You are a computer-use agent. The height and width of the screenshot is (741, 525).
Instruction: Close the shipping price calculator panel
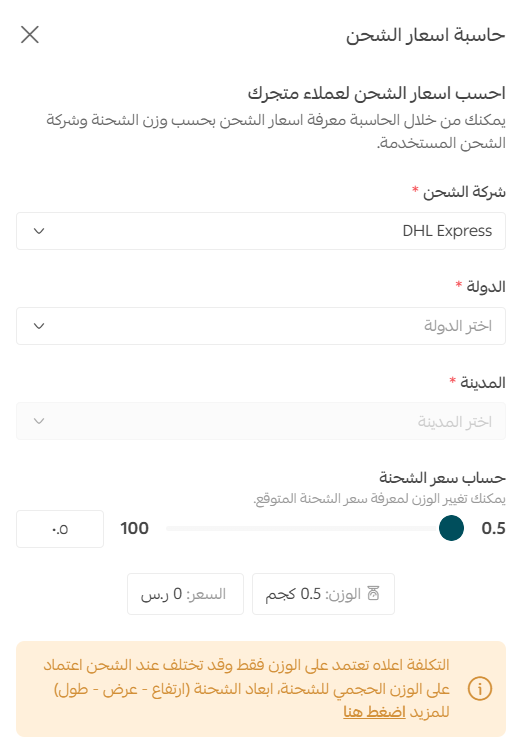(30, 34)
